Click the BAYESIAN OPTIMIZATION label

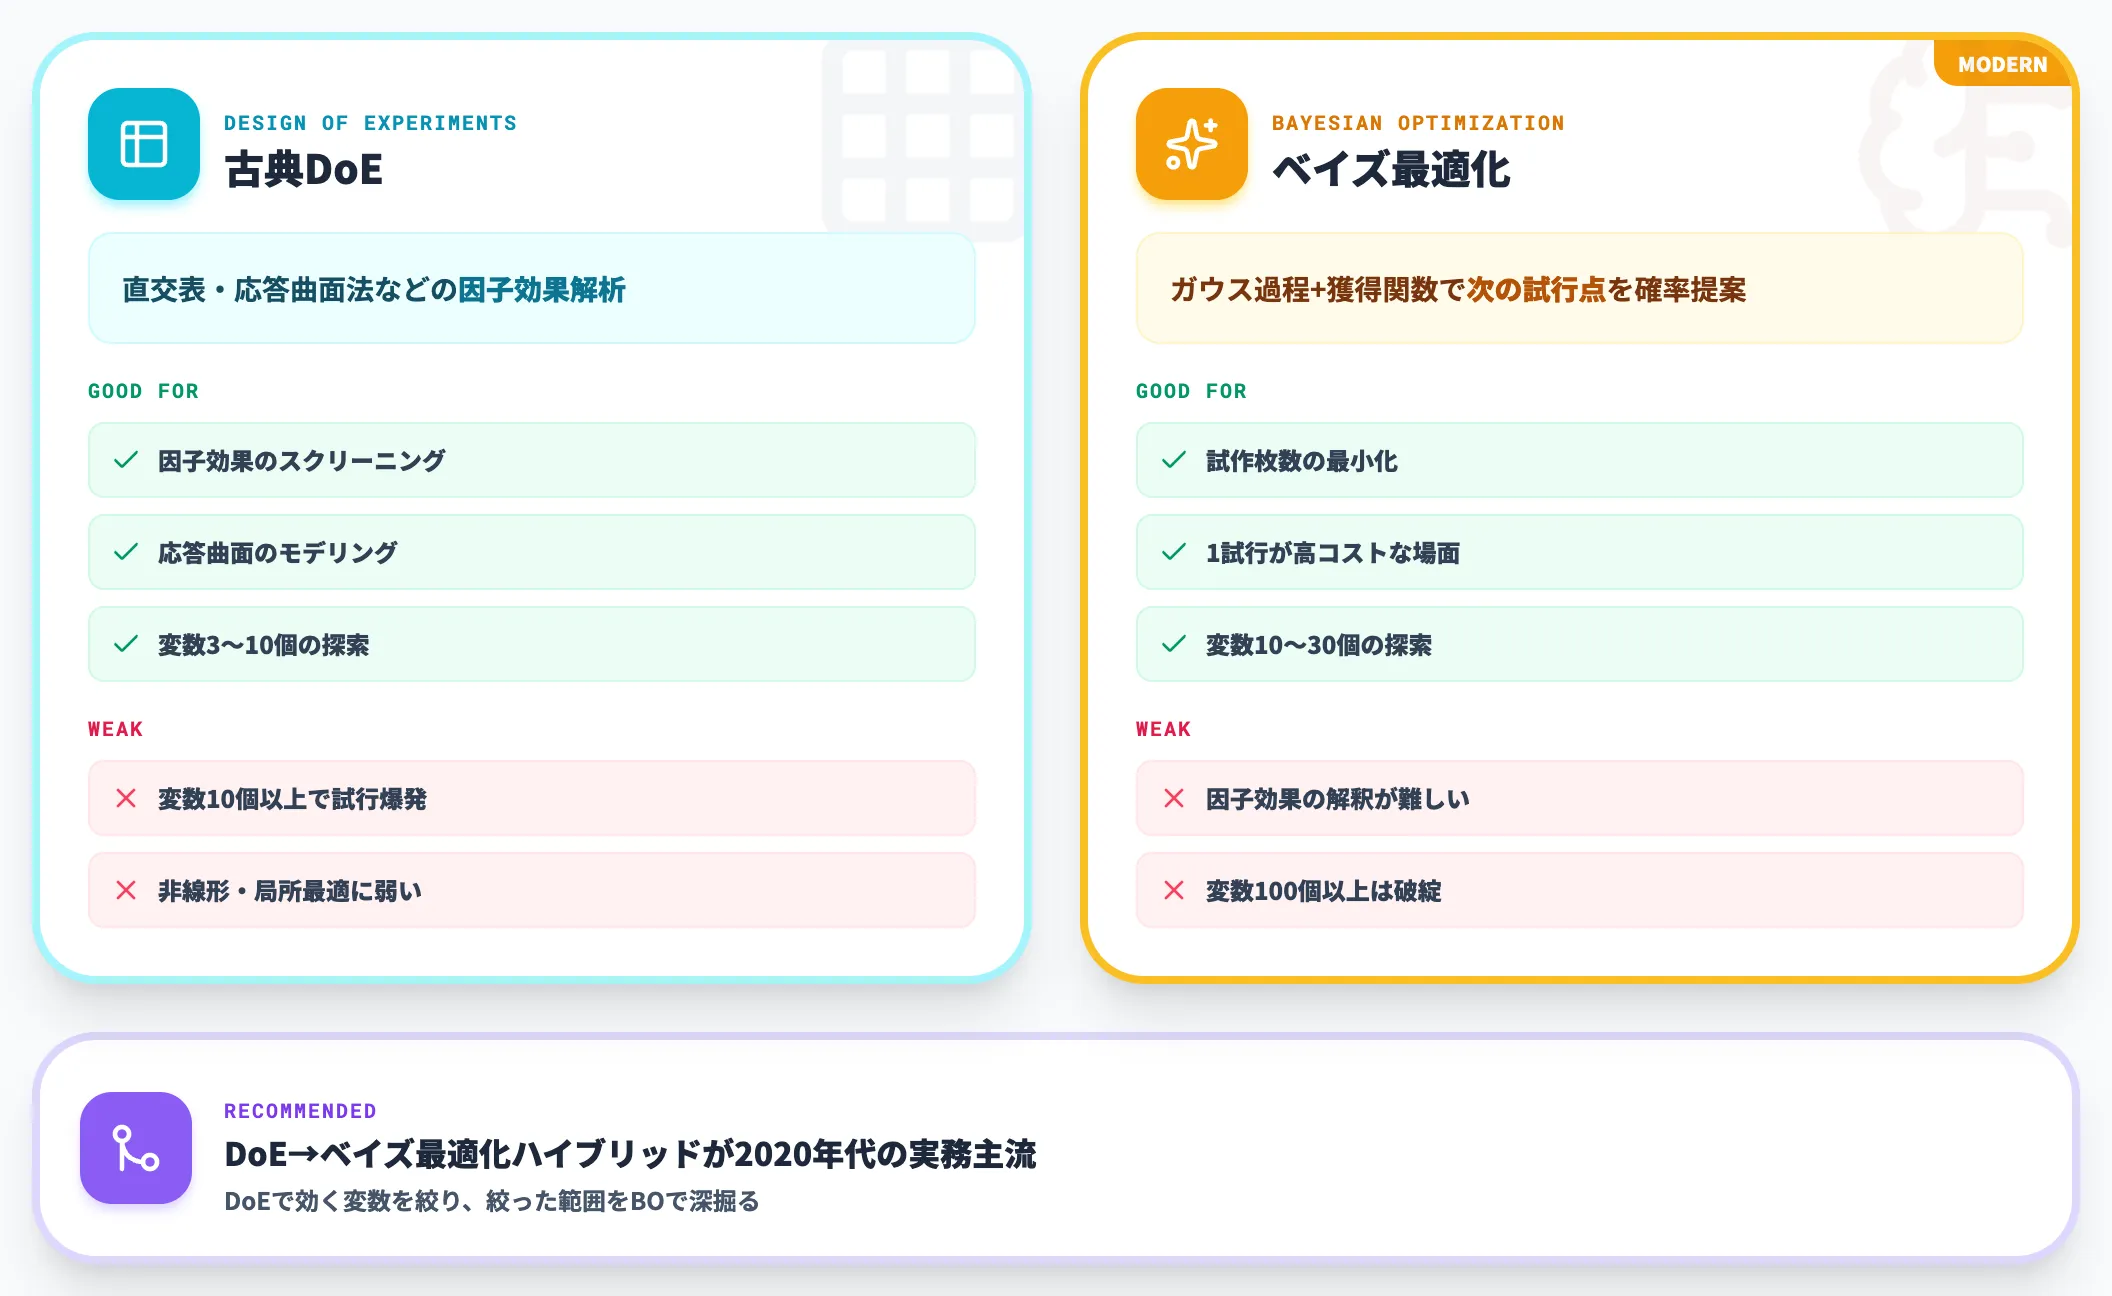click(1418, 123)
